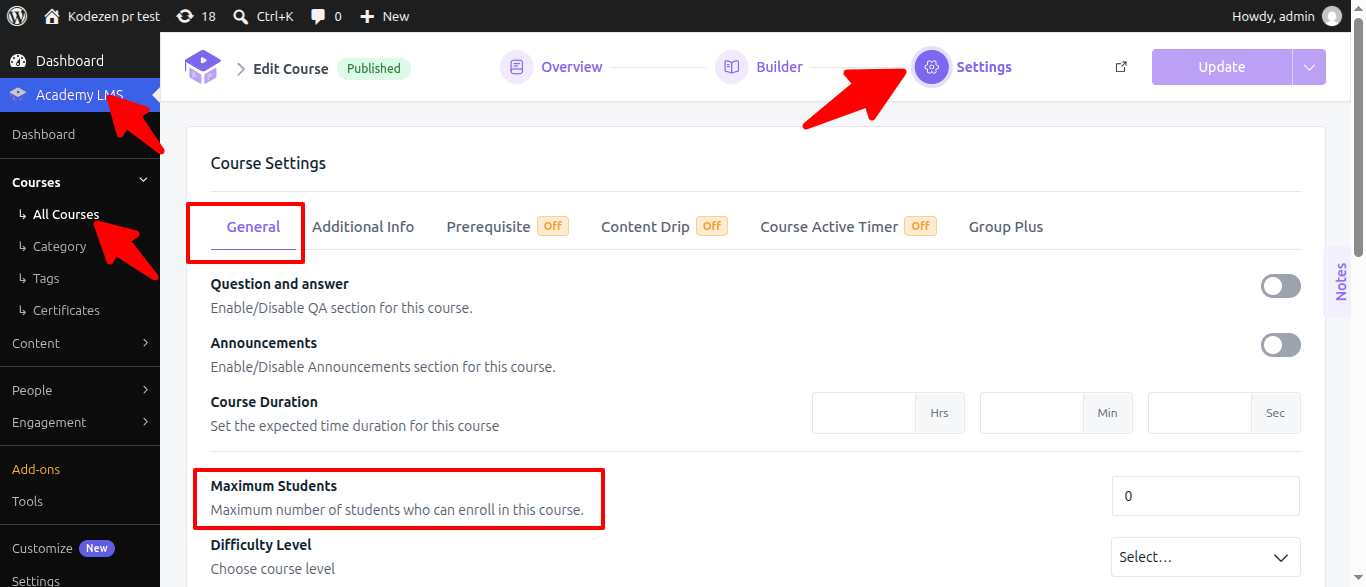The image size is (1366, 587).
Task: Open the Tools sidebar link
Action: 27,501
